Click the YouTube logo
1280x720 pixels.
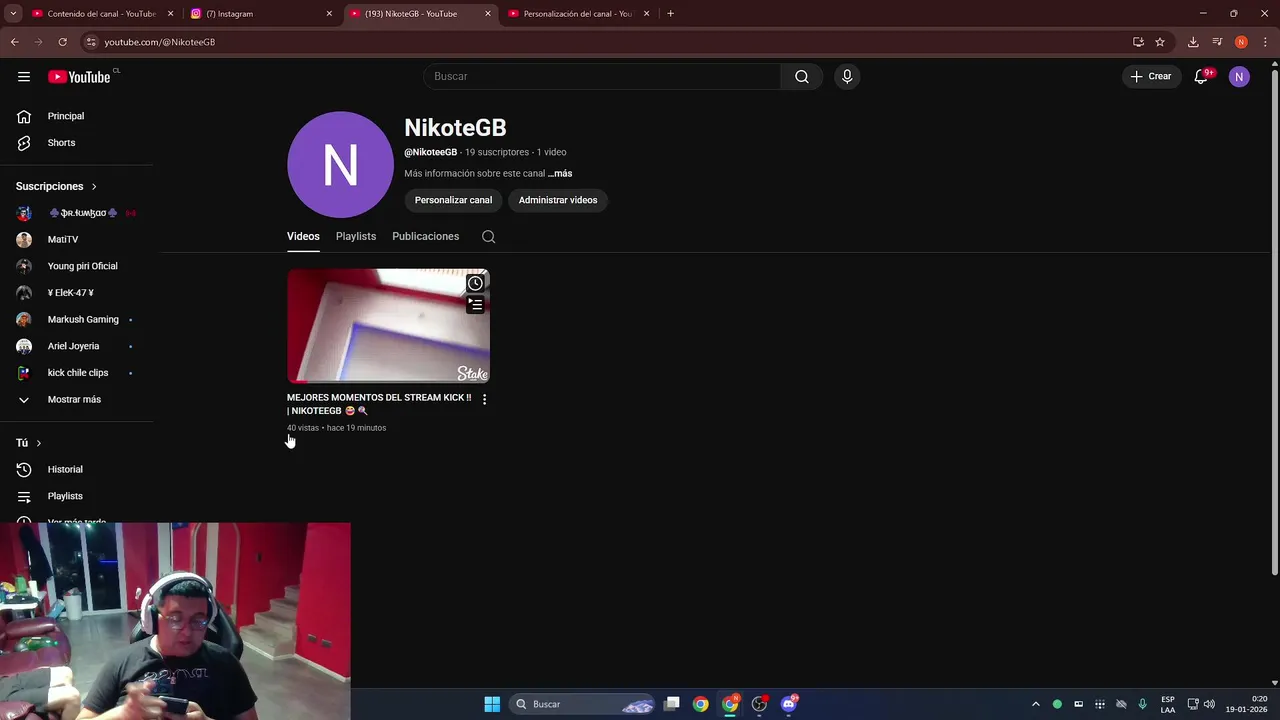pyautogui.click(x=79, y=77)
